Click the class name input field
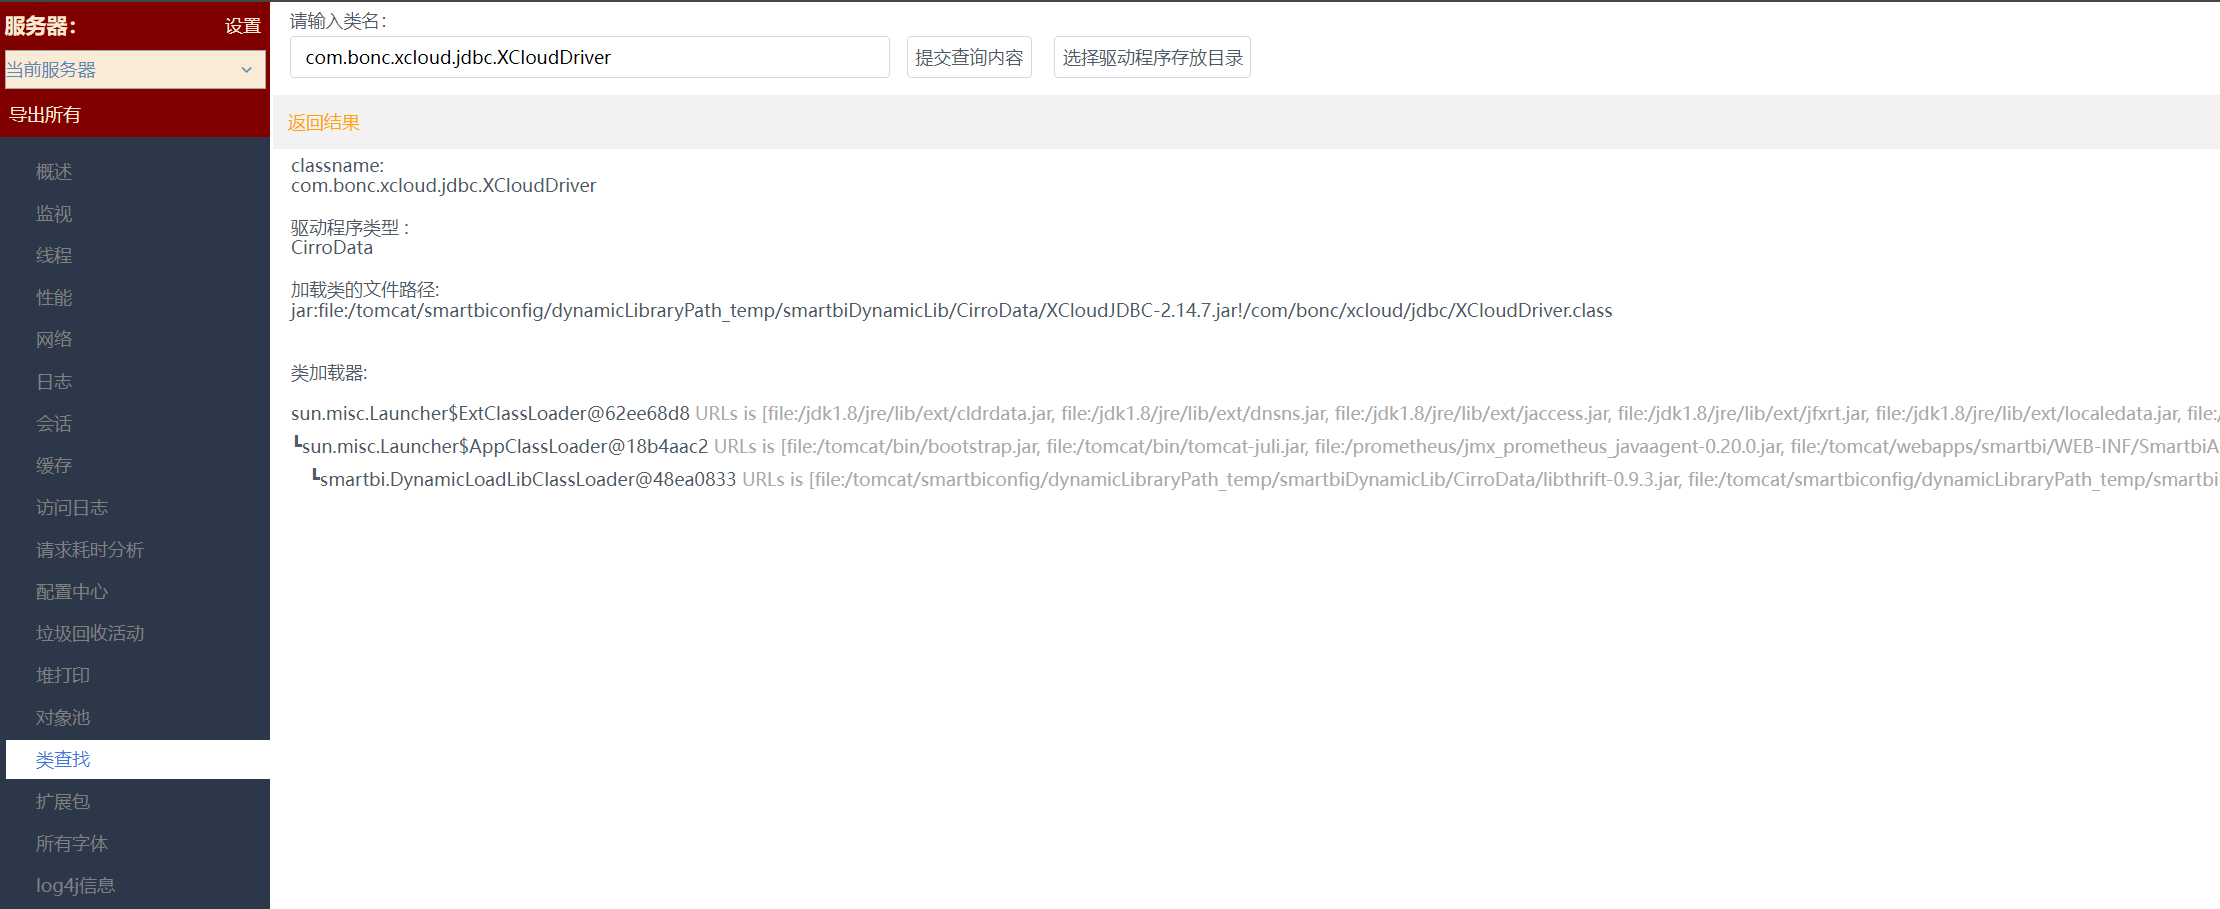This screenshot has width=2220, height=909. 590,57
